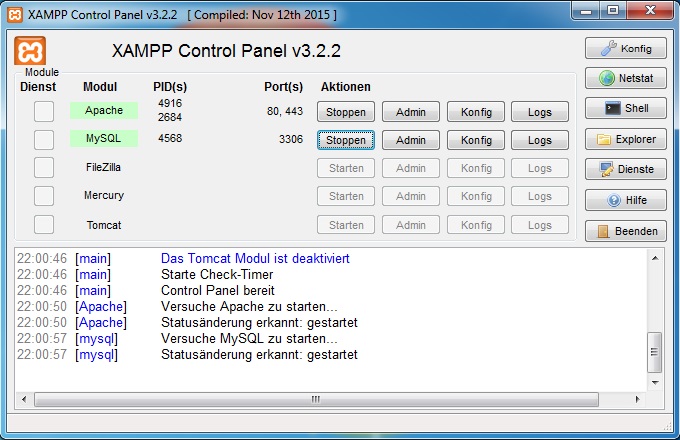Viewport: 680px width, 440px height.
Task: Click log line 'Versuche Apache zu starten...'
Action: (249, 306)
